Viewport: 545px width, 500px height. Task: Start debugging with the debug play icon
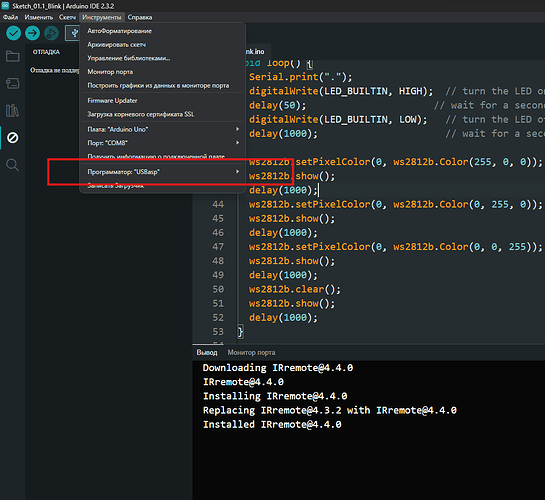[51, 33]
